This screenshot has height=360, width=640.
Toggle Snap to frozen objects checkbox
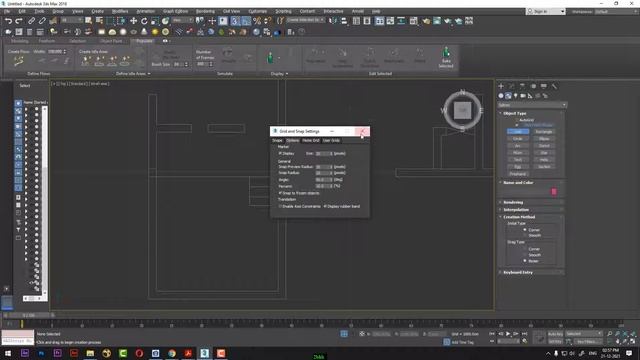click(280, 193)
